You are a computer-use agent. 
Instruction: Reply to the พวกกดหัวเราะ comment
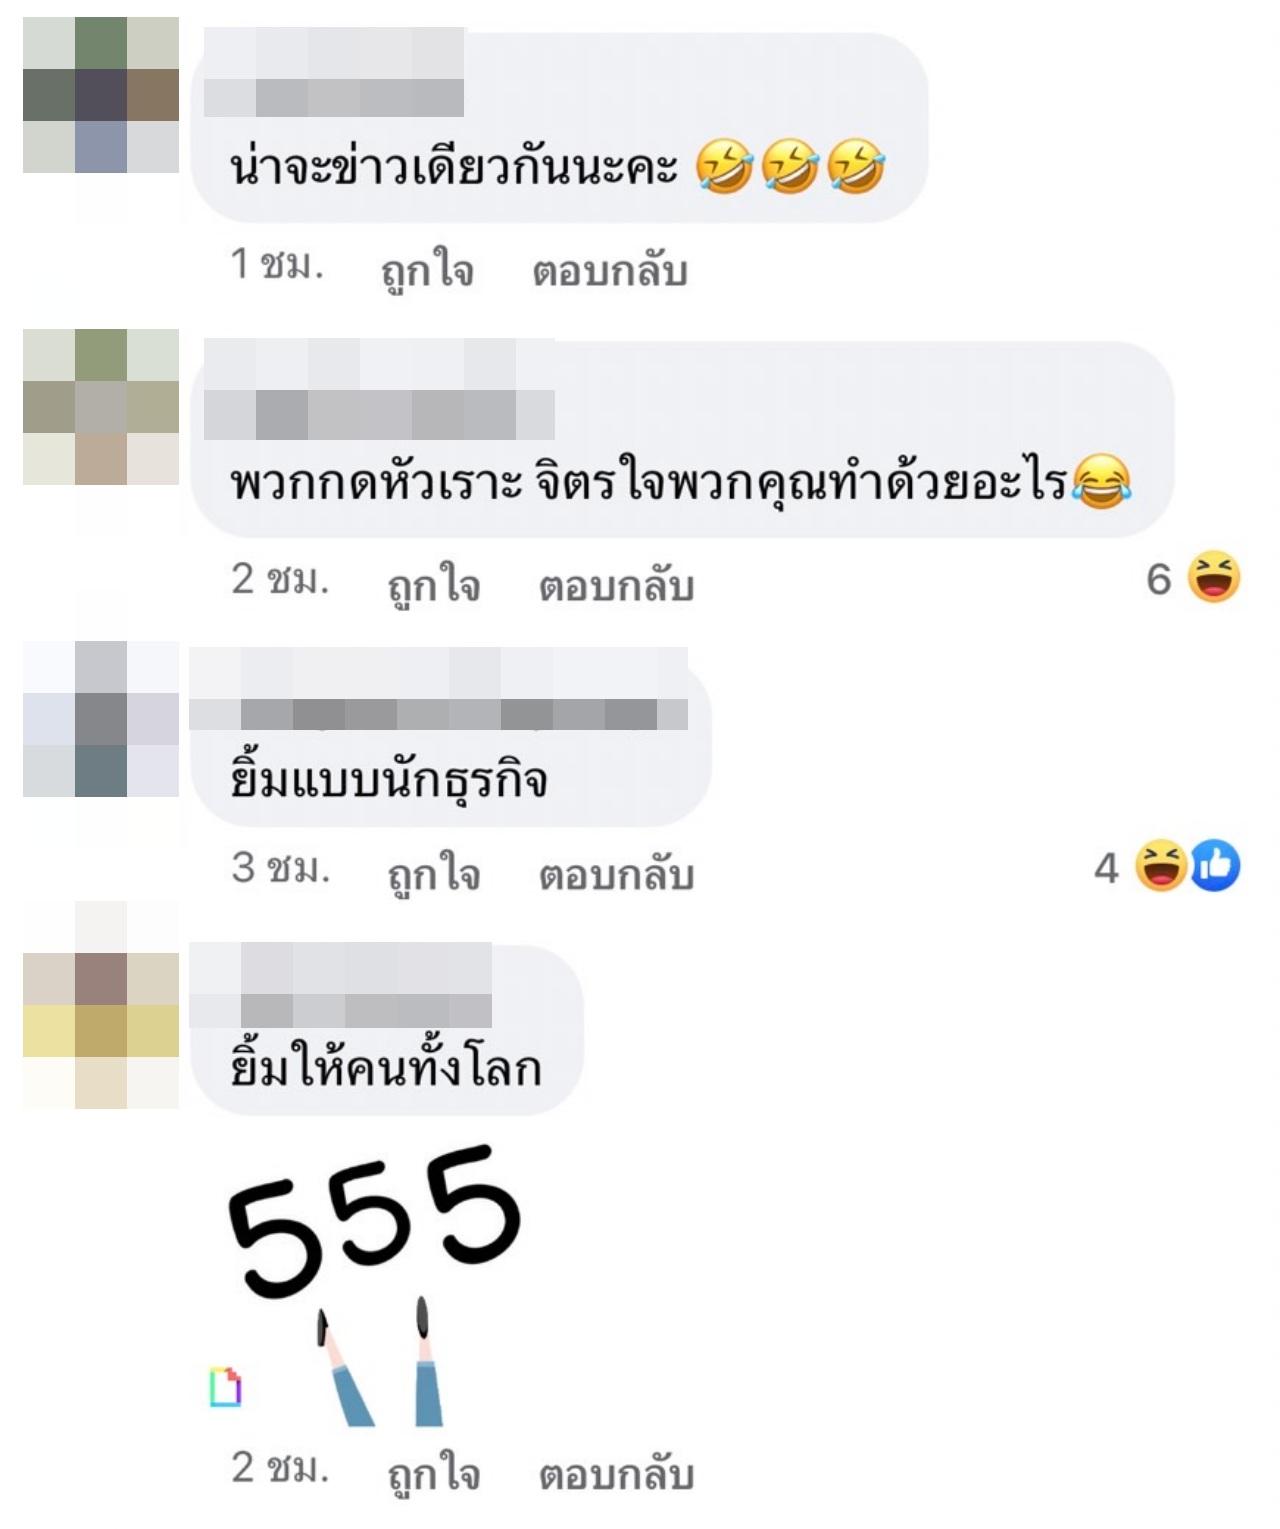pyautogui.click(x=616, y=586)
